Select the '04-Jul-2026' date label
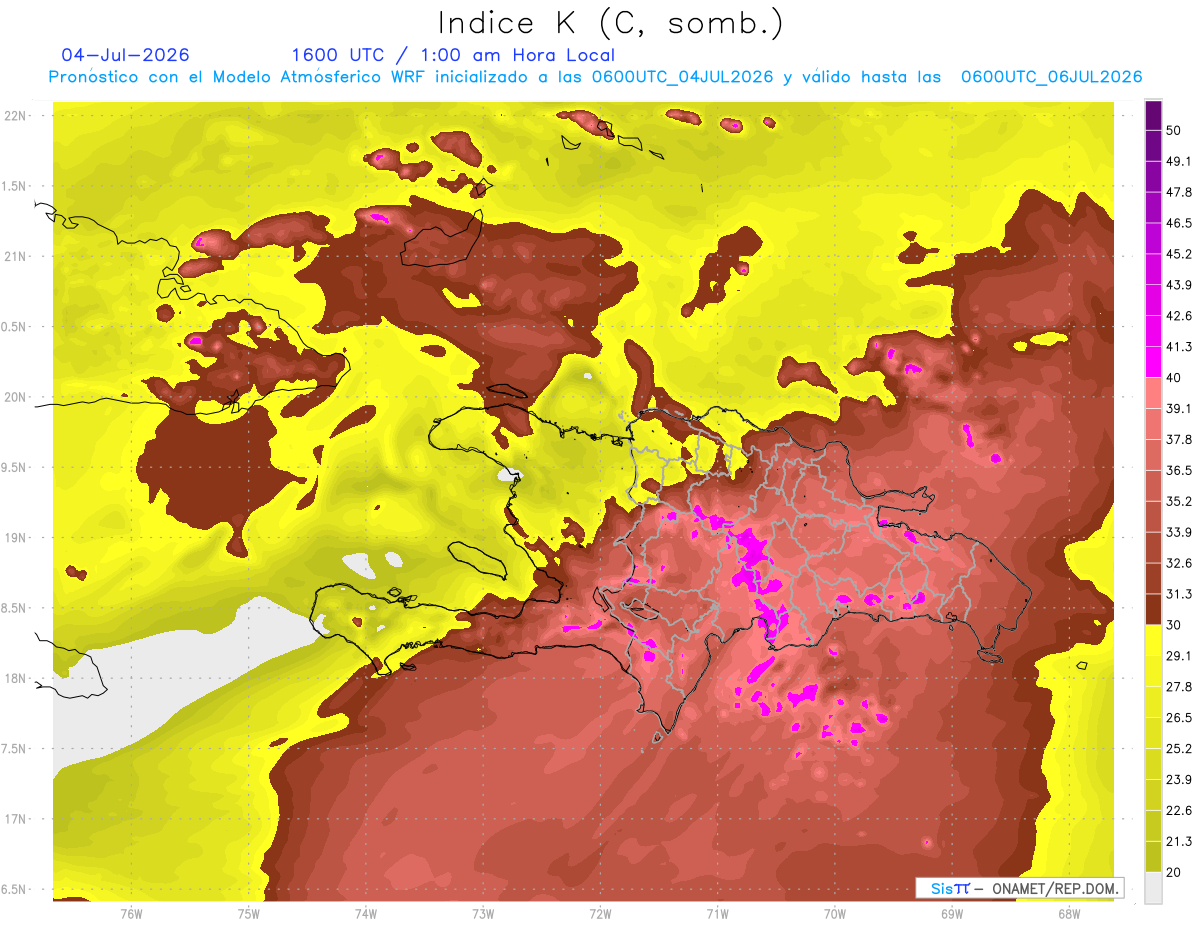This screenshot has width=1200, height=927. [125, 55]
